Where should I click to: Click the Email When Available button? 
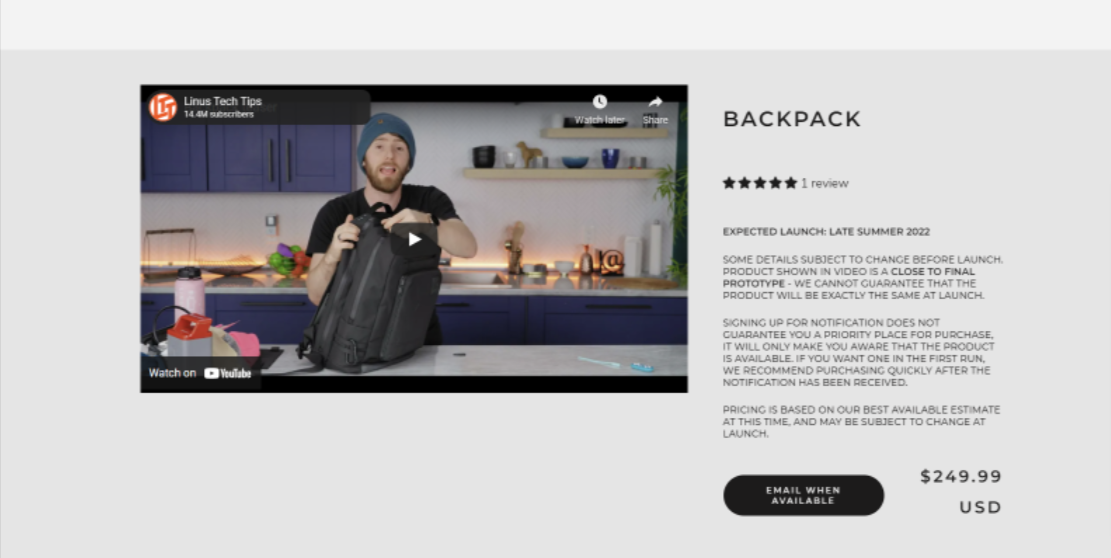(803, 495)
